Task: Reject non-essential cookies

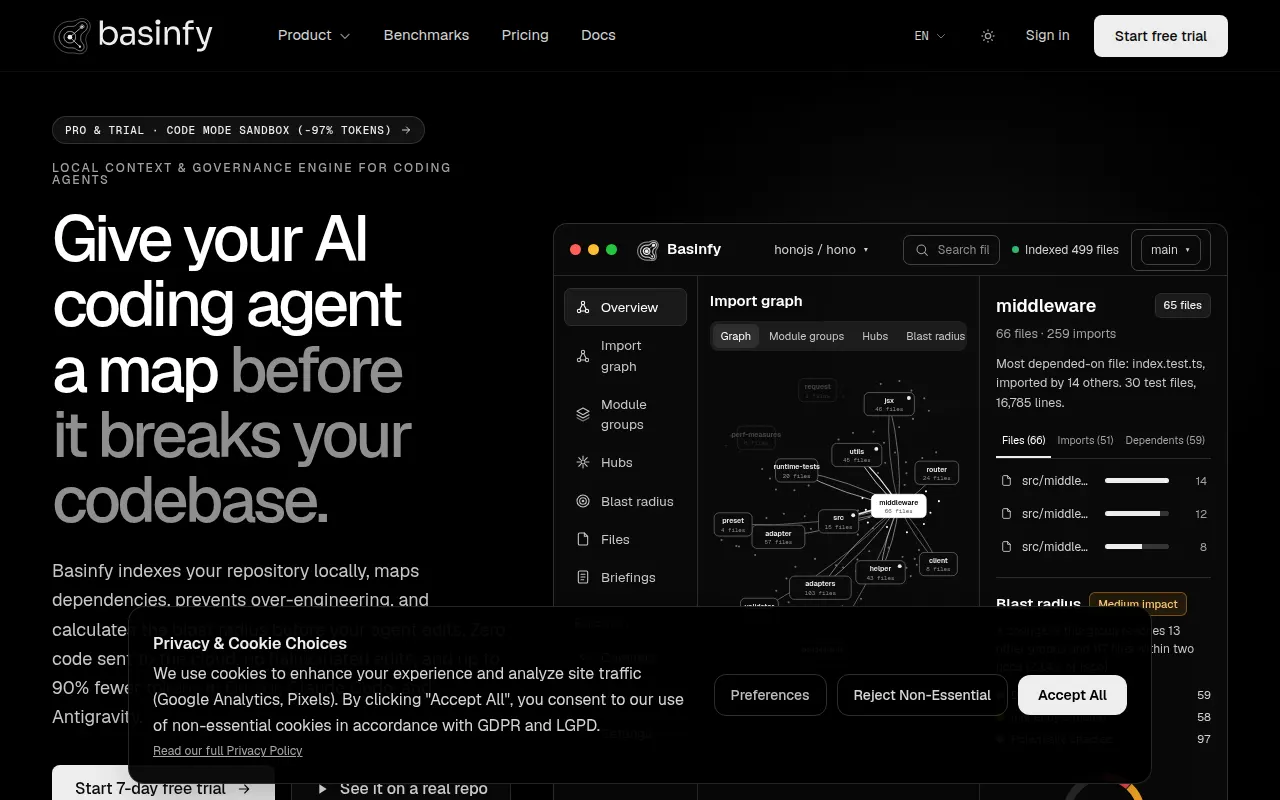Action: (x=922, y=695)
